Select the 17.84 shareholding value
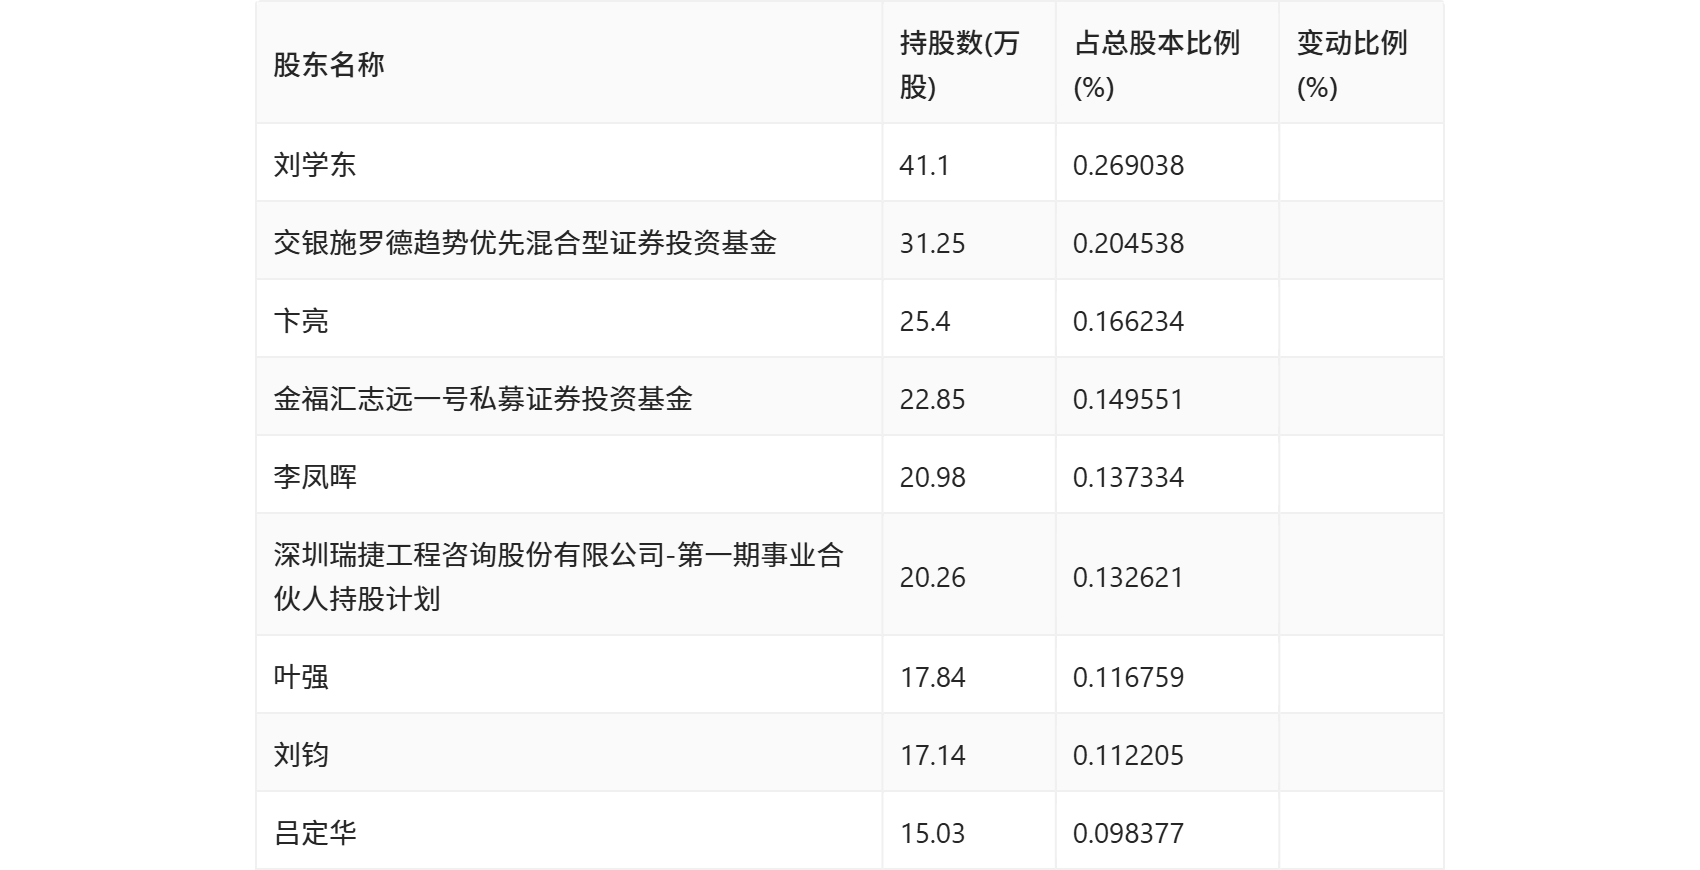This screenshot has height=870, width=1700. [x=932, y=677]
